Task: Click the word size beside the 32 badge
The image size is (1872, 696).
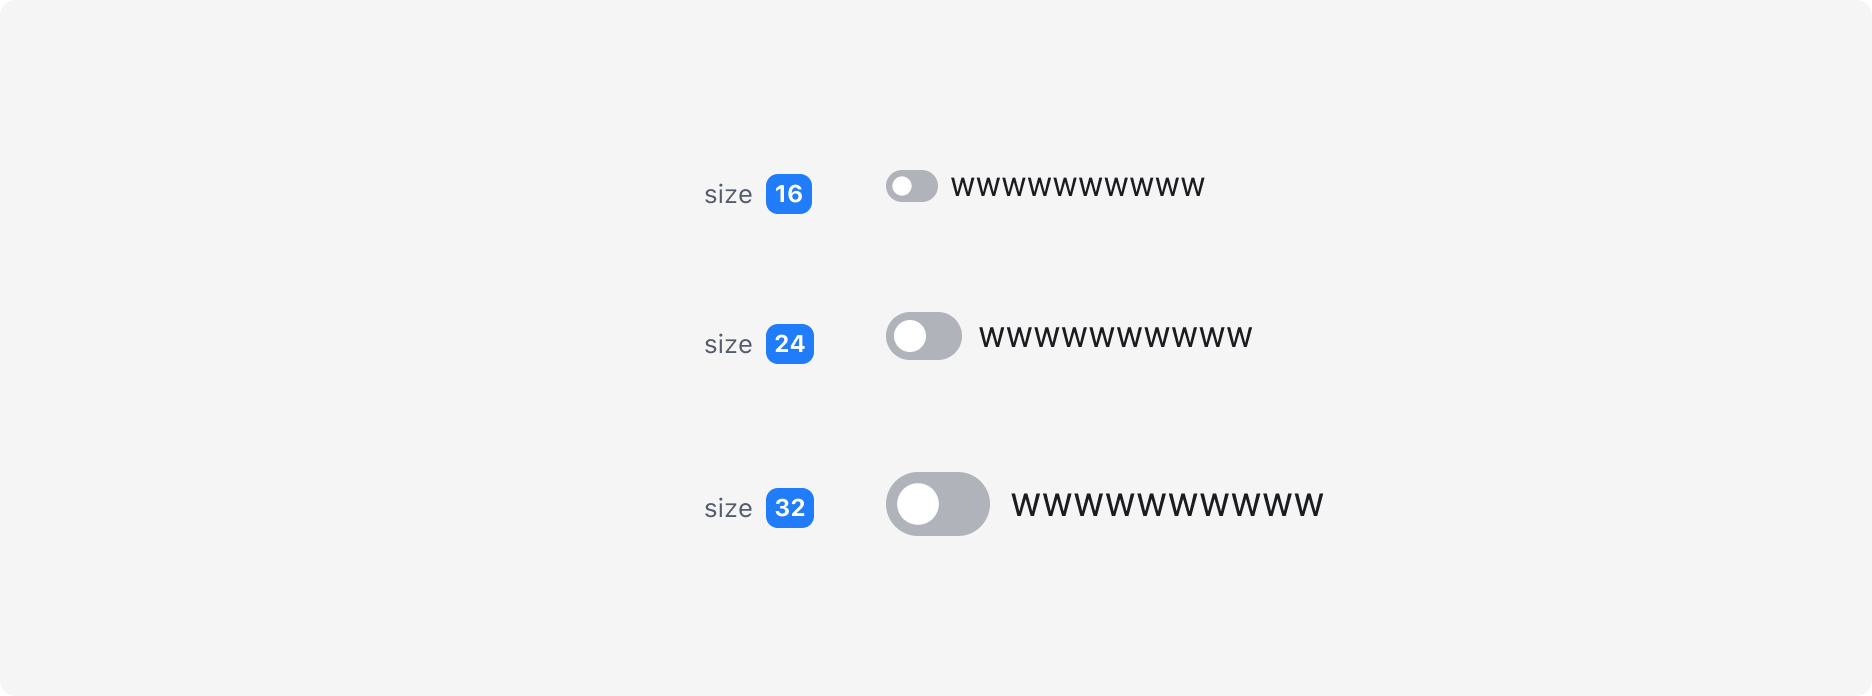Action: point(728,508)
